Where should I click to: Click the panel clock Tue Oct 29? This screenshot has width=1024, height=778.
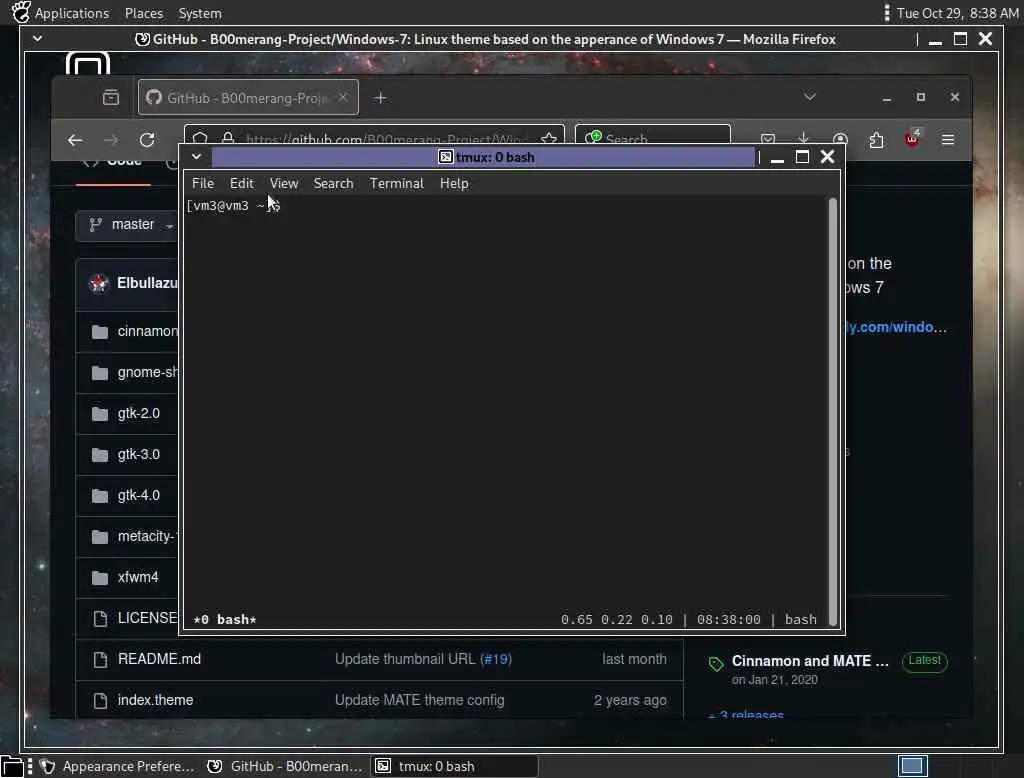pyautogui.click(x=957, y=13)
